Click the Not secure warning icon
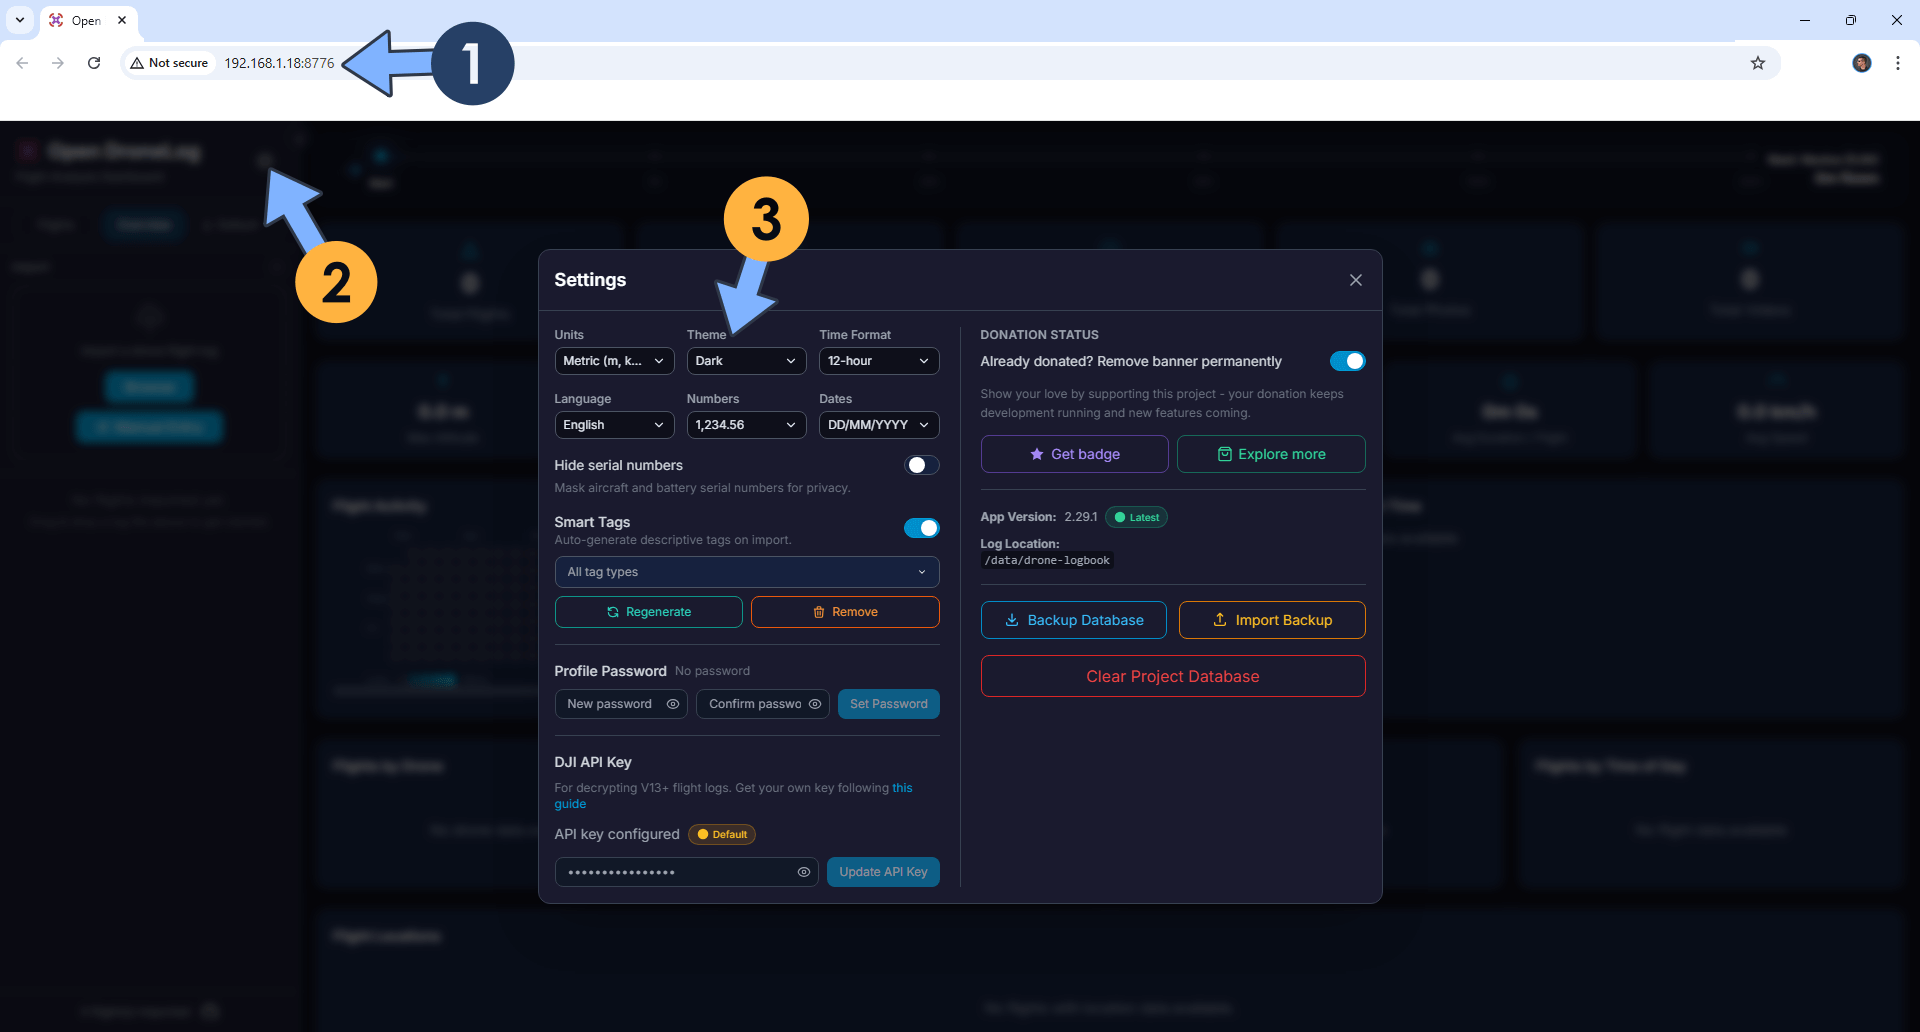This screenshot has height=1032, width=1920. coord(137,62)
